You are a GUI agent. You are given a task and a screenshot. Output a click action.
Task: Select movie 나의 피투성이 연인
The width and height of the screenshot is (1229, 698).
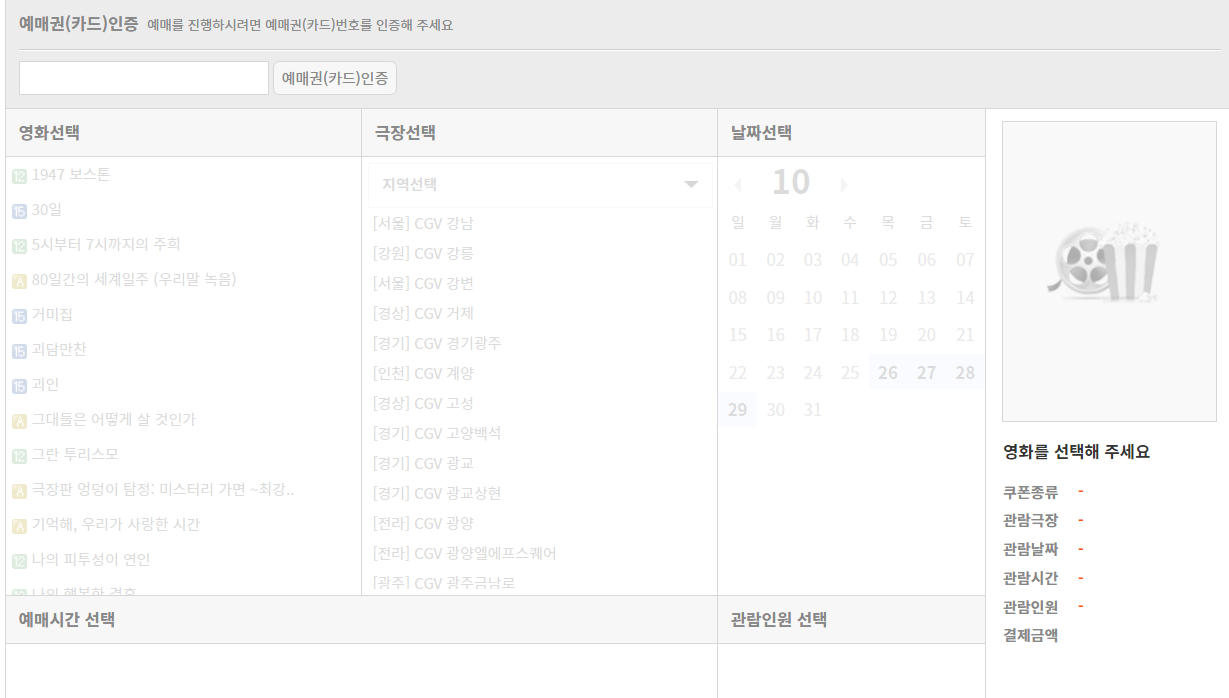click(x=91, y=560)
